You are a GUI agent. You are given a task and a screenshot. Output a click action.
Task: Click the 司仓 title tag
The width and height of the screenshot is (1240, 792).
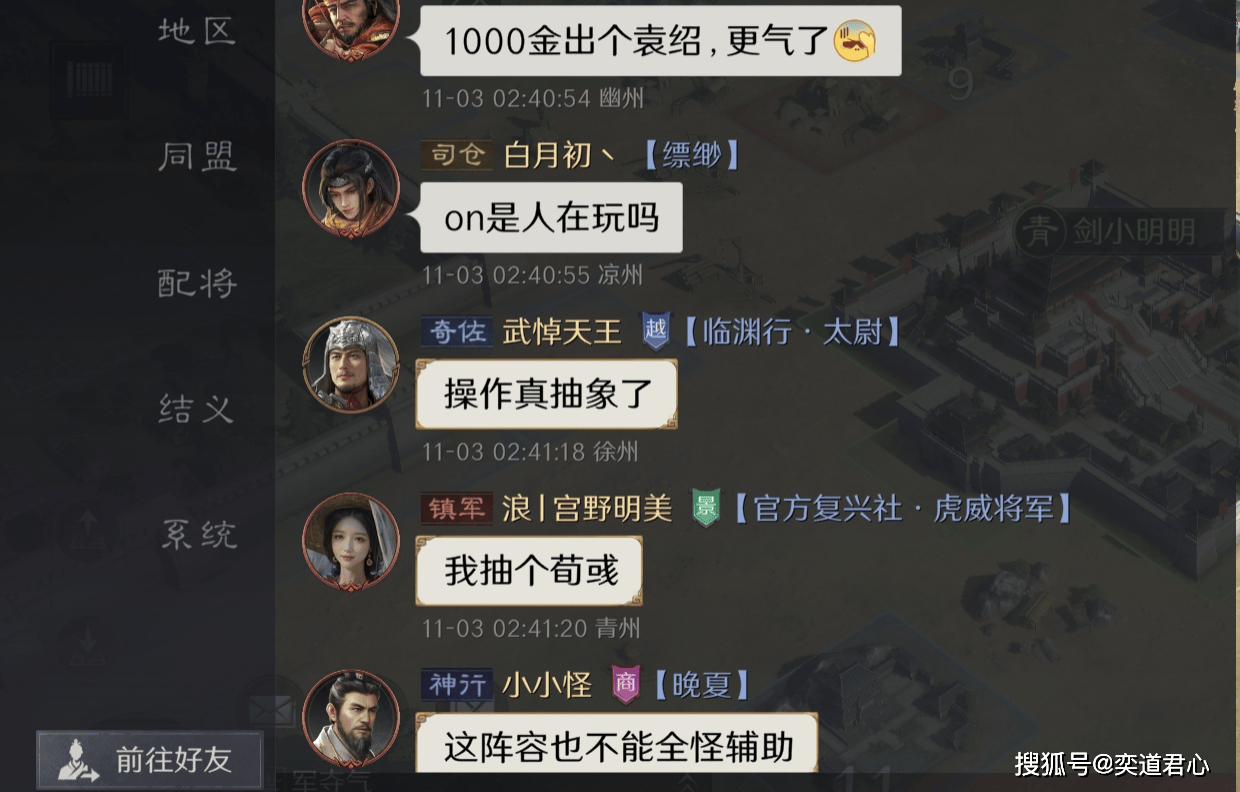(456, 155)
